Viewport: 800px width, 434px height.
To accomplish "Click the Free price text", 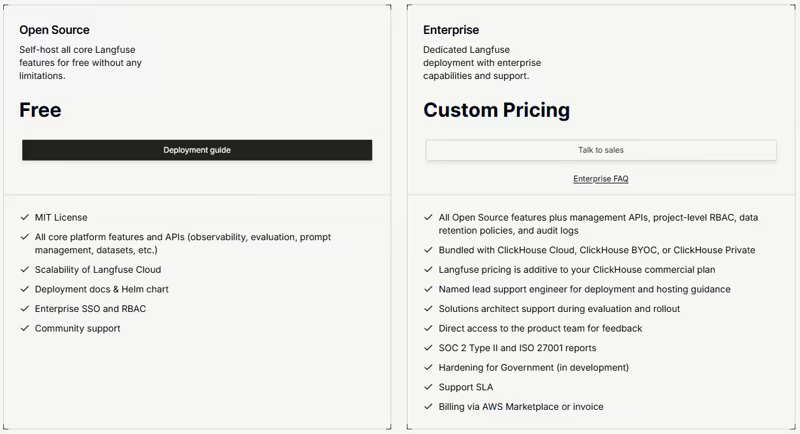I will (40, 110).
